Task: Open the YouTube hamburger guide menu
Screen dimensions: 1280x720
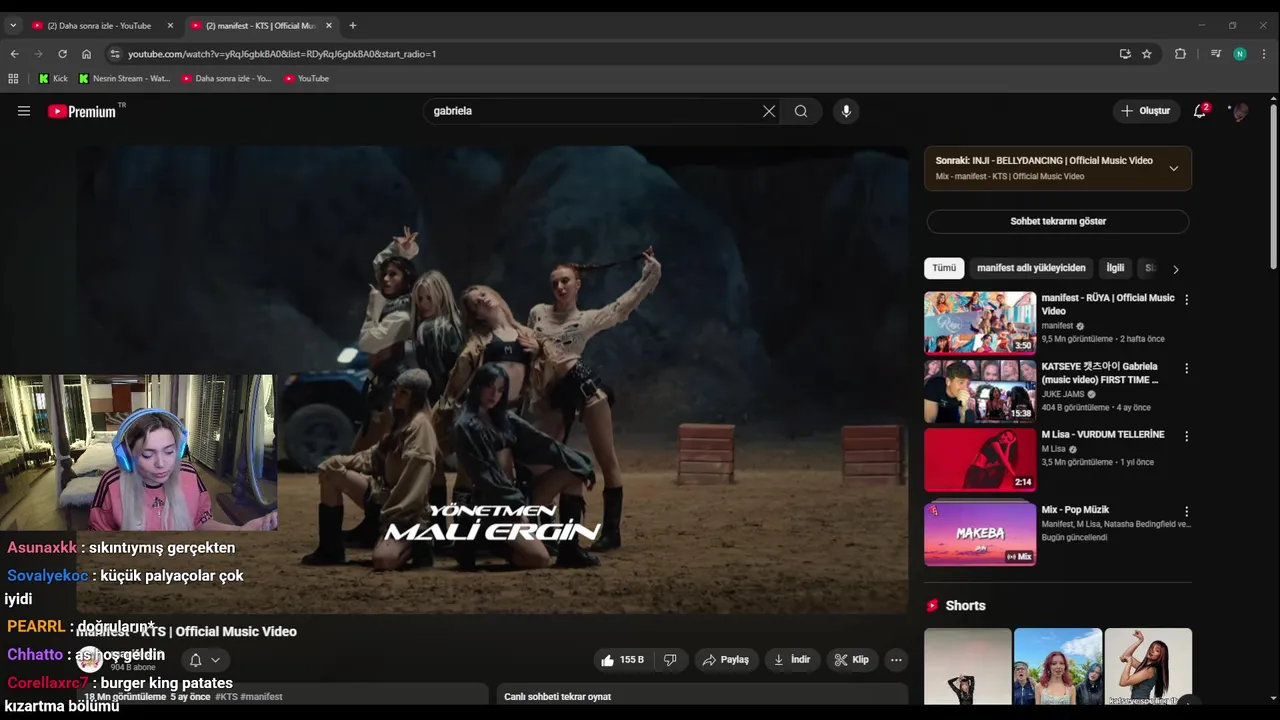Action: tap(24, 111)
